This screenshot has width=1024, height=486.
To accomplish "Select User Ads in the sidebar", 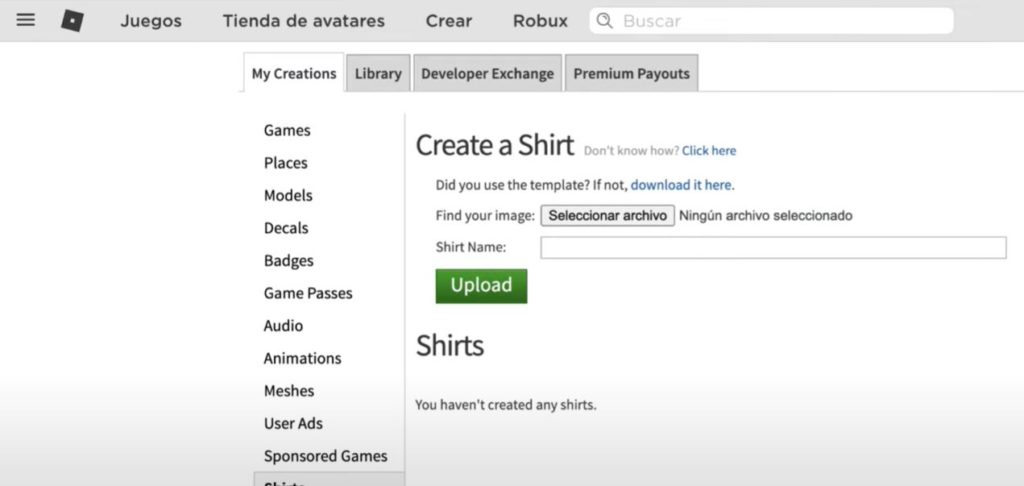I will 293,423.
